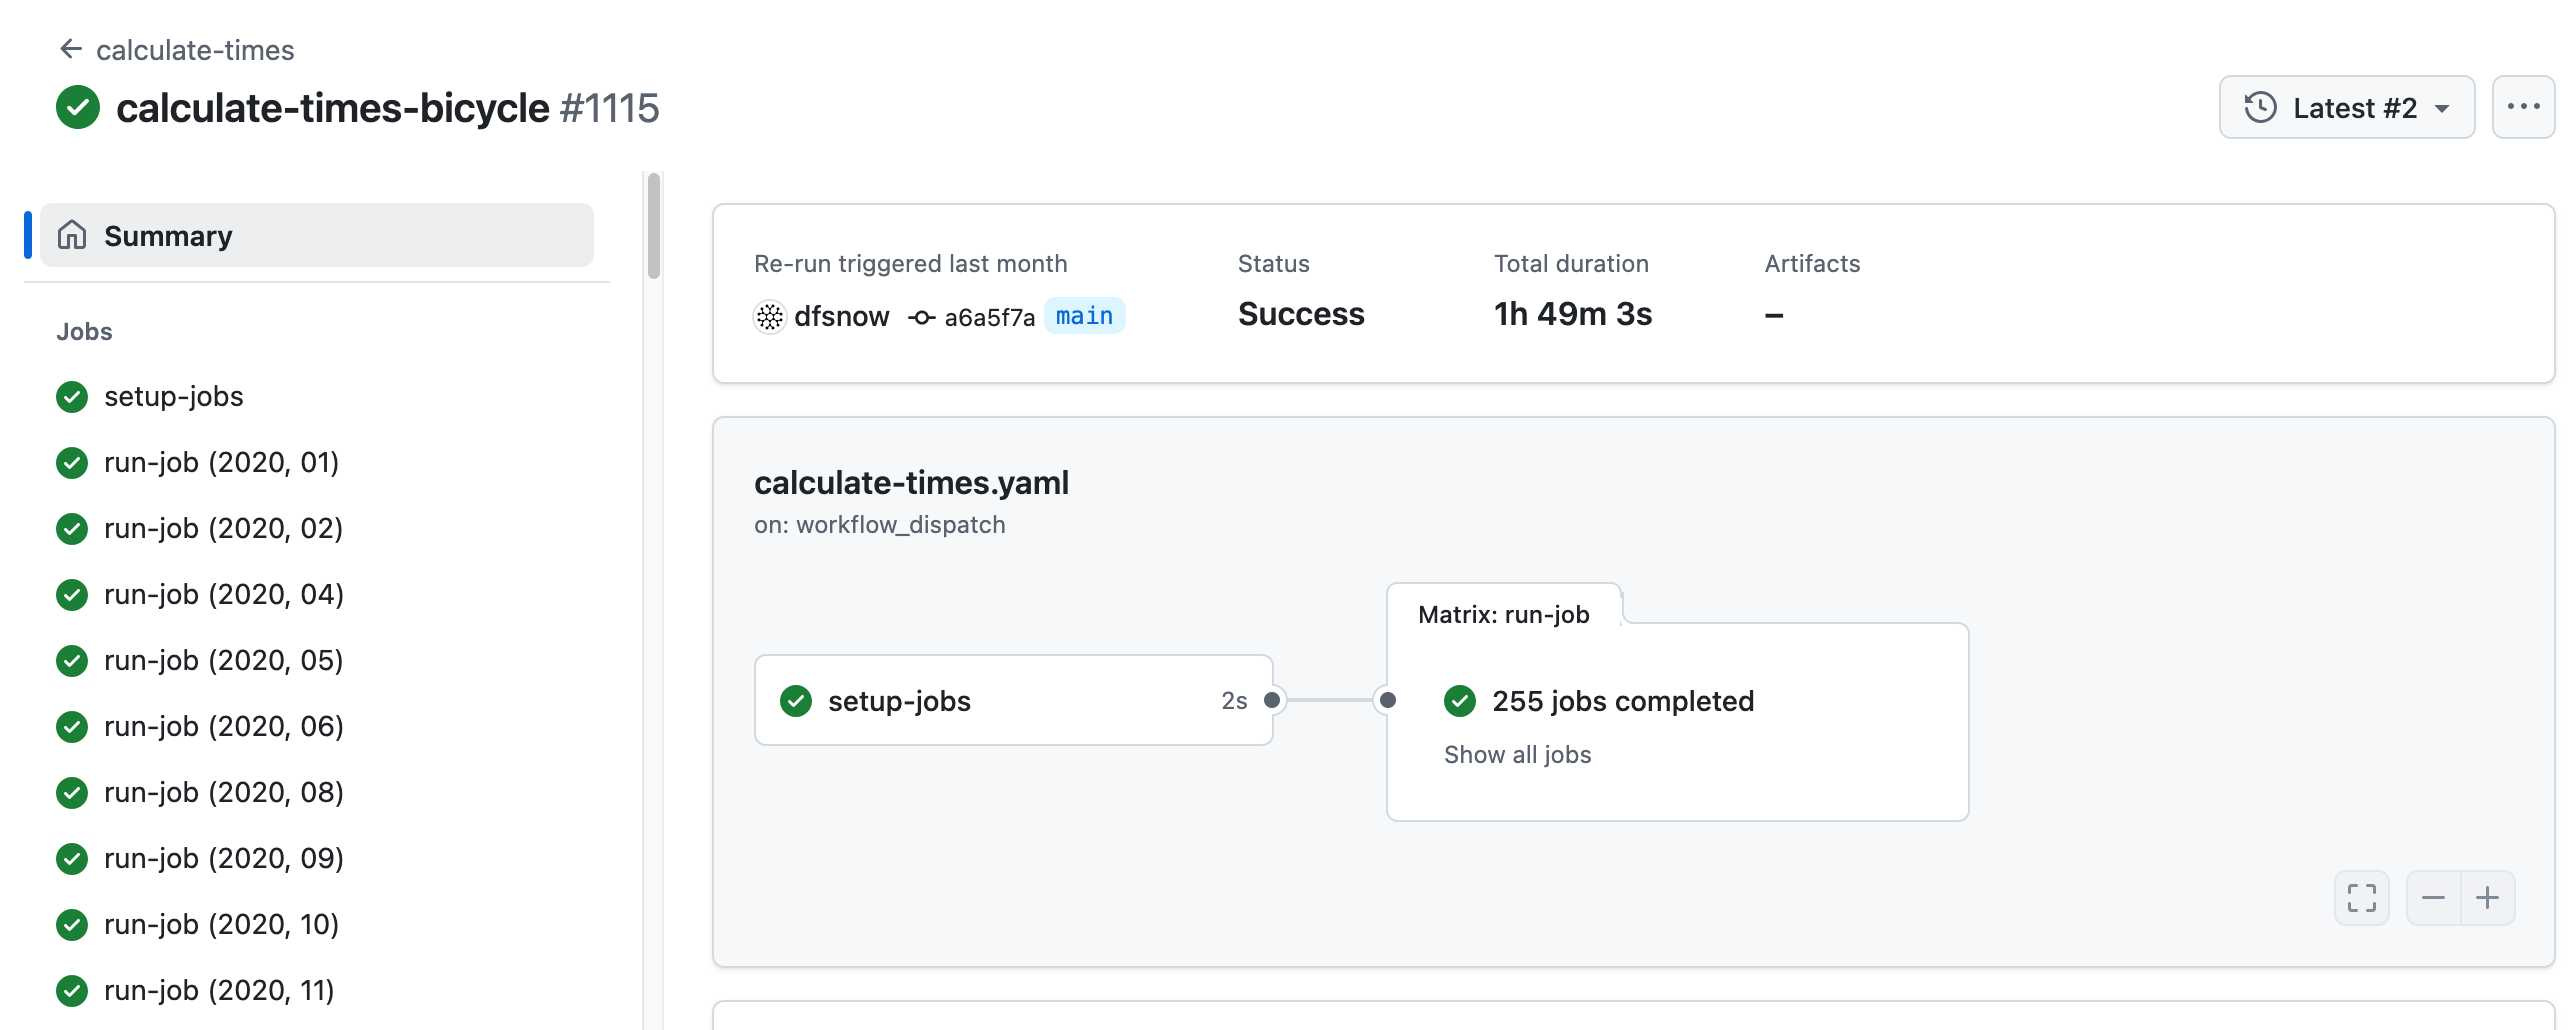Screen dimensions: 2576x1030
Task: Click the Jobs section heading
Action: [84, 331]
